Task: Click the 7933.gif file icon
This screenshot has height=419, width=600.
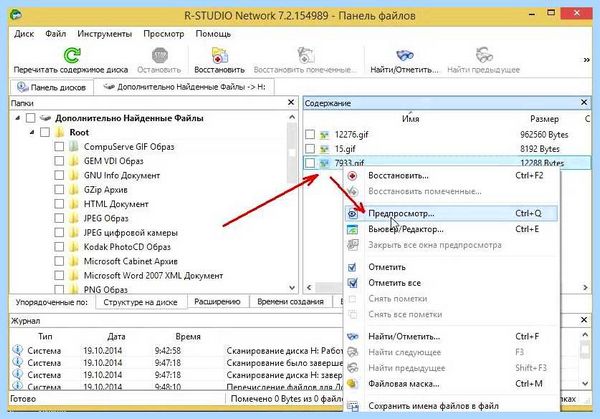Action: pos(324,163)
